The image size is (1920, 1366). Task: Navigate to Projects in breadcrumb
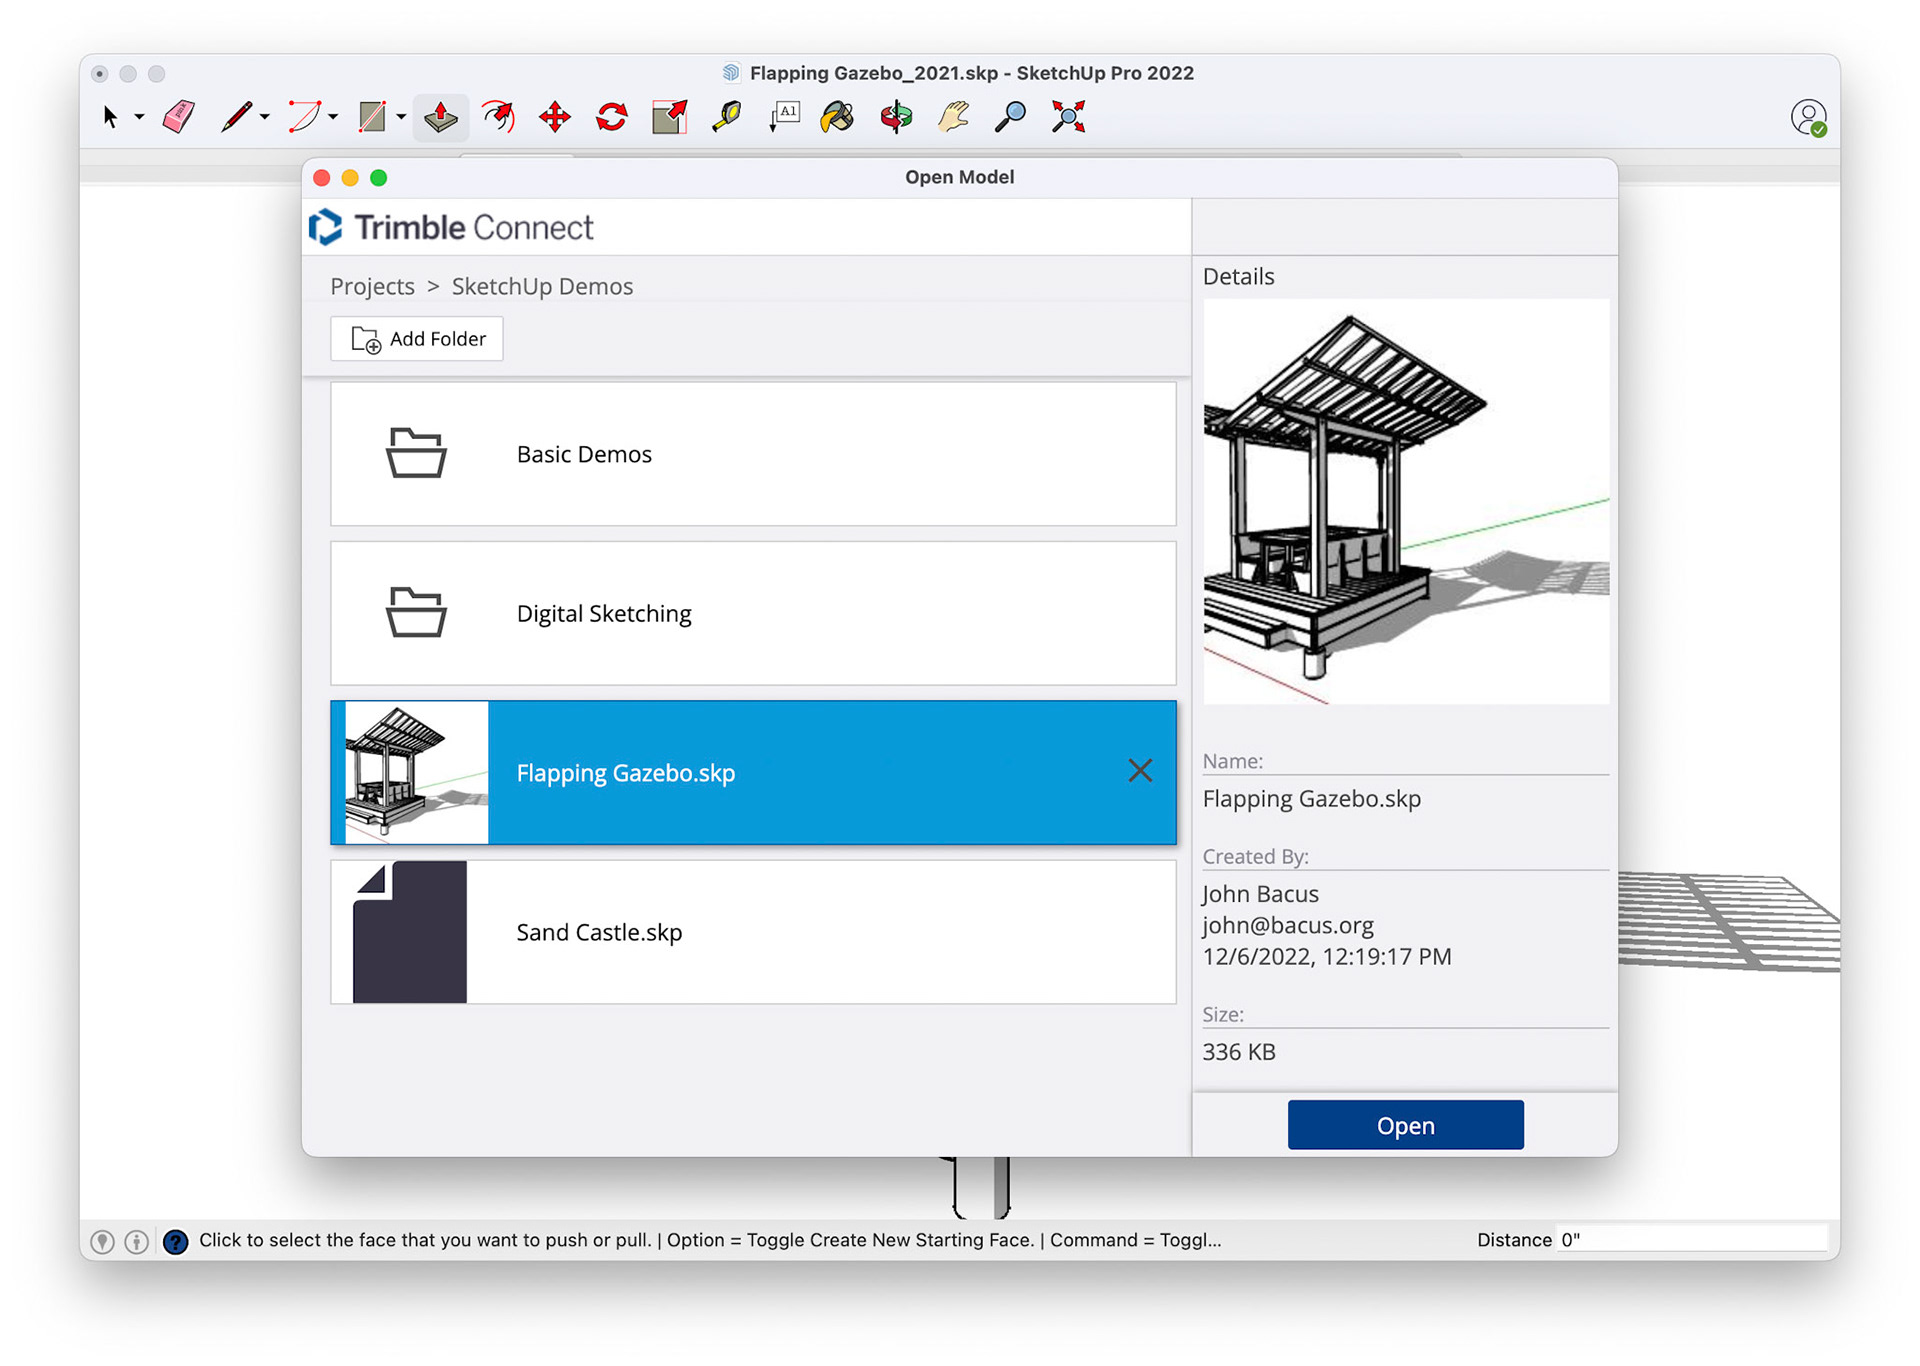pyautogui.click(x=372, y=286)
